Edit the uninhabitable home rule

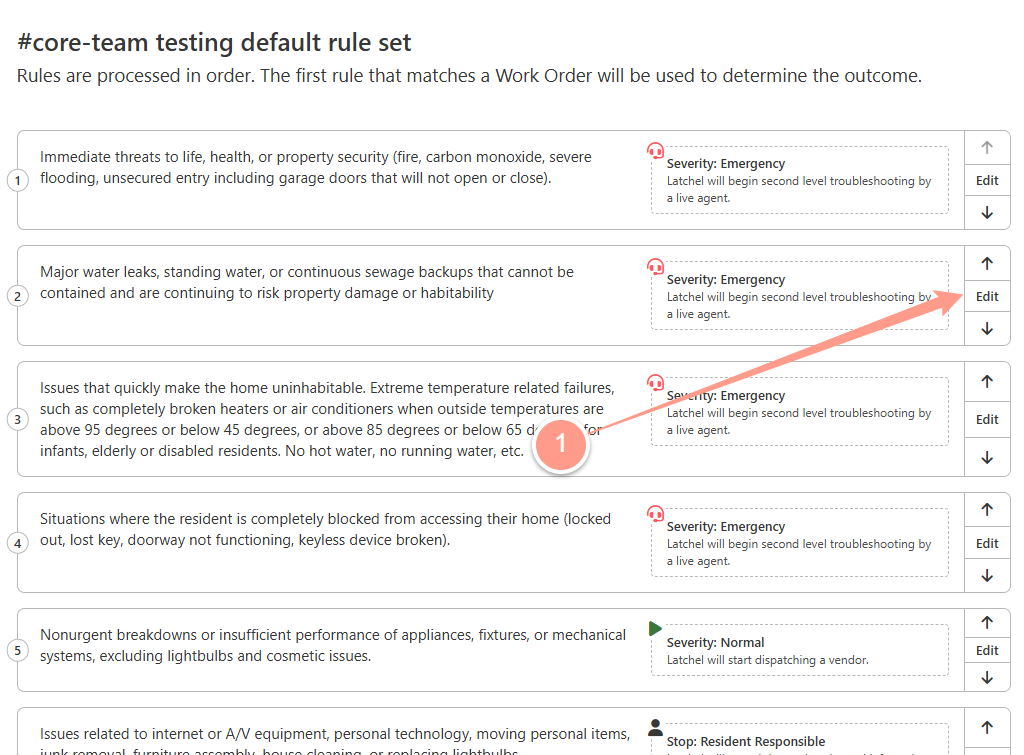(x=987, y=419)
